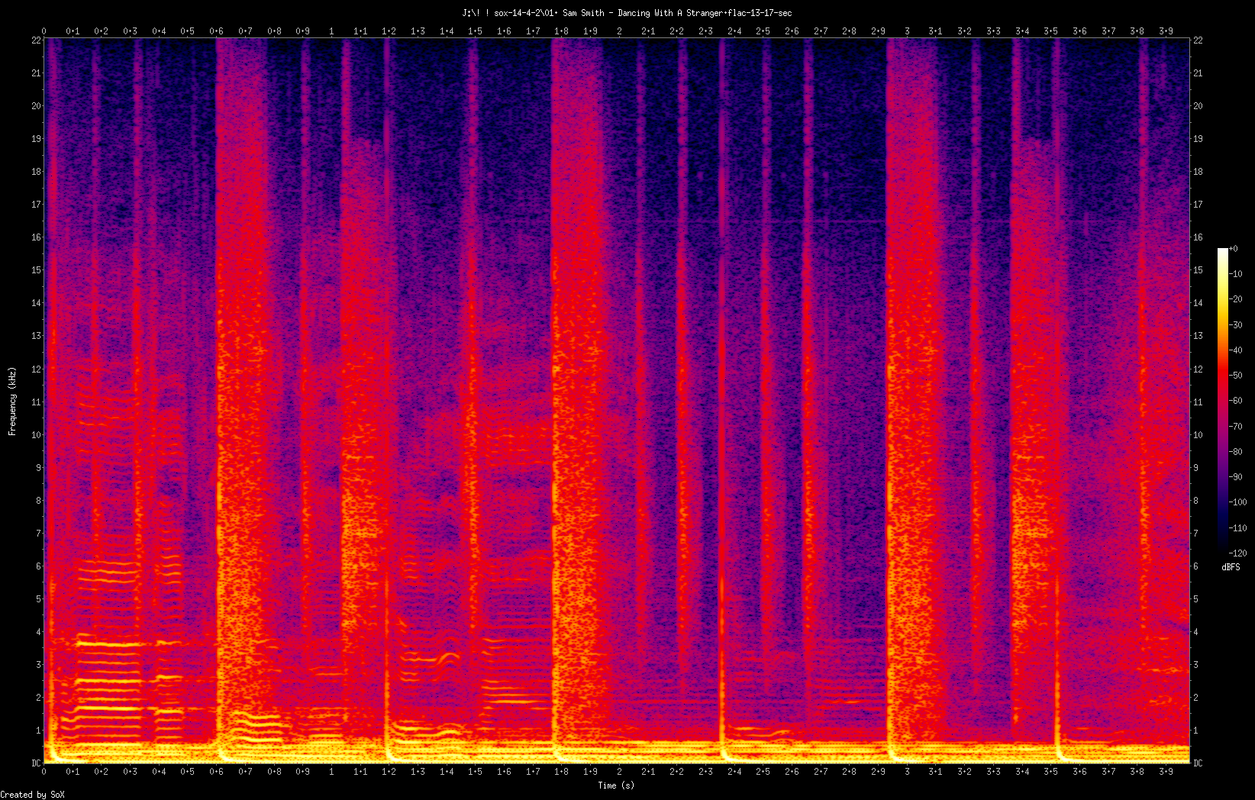Viewport: 1255px width, 800px height.
Task: Click the '-10' legend value
Action: [1237, 274]
